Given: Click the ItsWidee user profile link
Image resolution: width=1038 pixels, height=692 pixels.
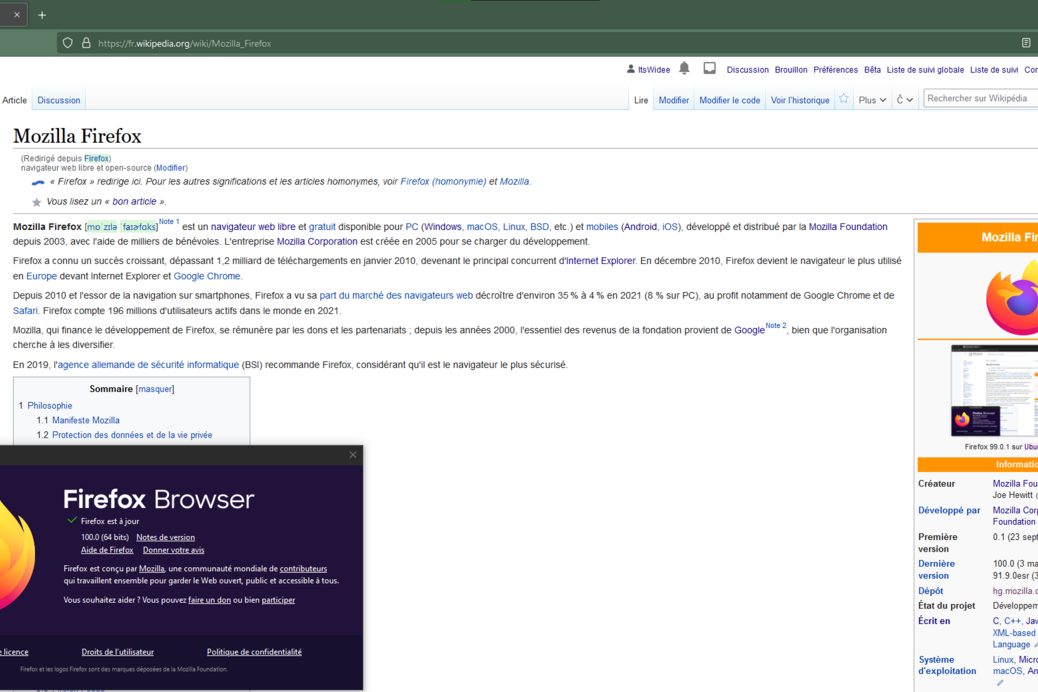Looking at the screenshot, I should point(653,70).
